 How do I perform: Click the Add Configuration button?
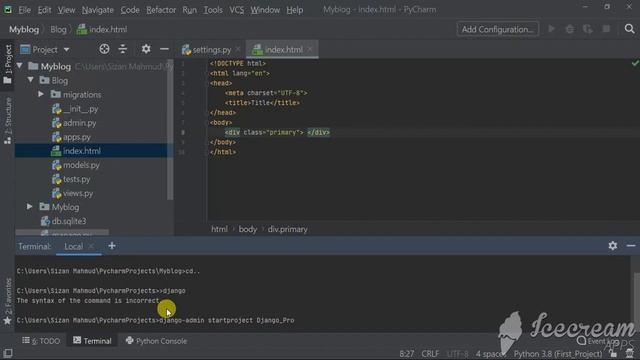click(x=498, y=29)
